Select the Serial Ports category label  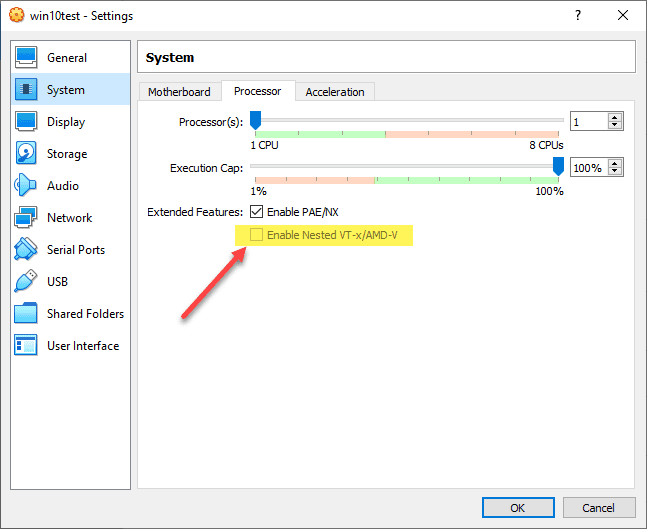[x=76, y=250]
